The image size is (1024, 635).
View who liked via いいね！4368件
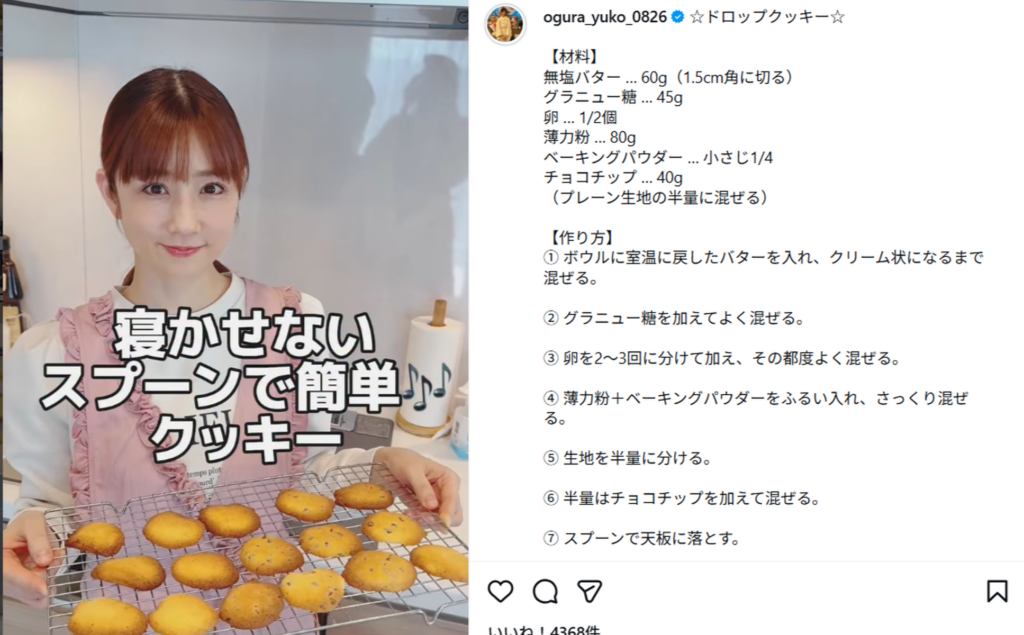pyautogui.click(x=544, y=630)
